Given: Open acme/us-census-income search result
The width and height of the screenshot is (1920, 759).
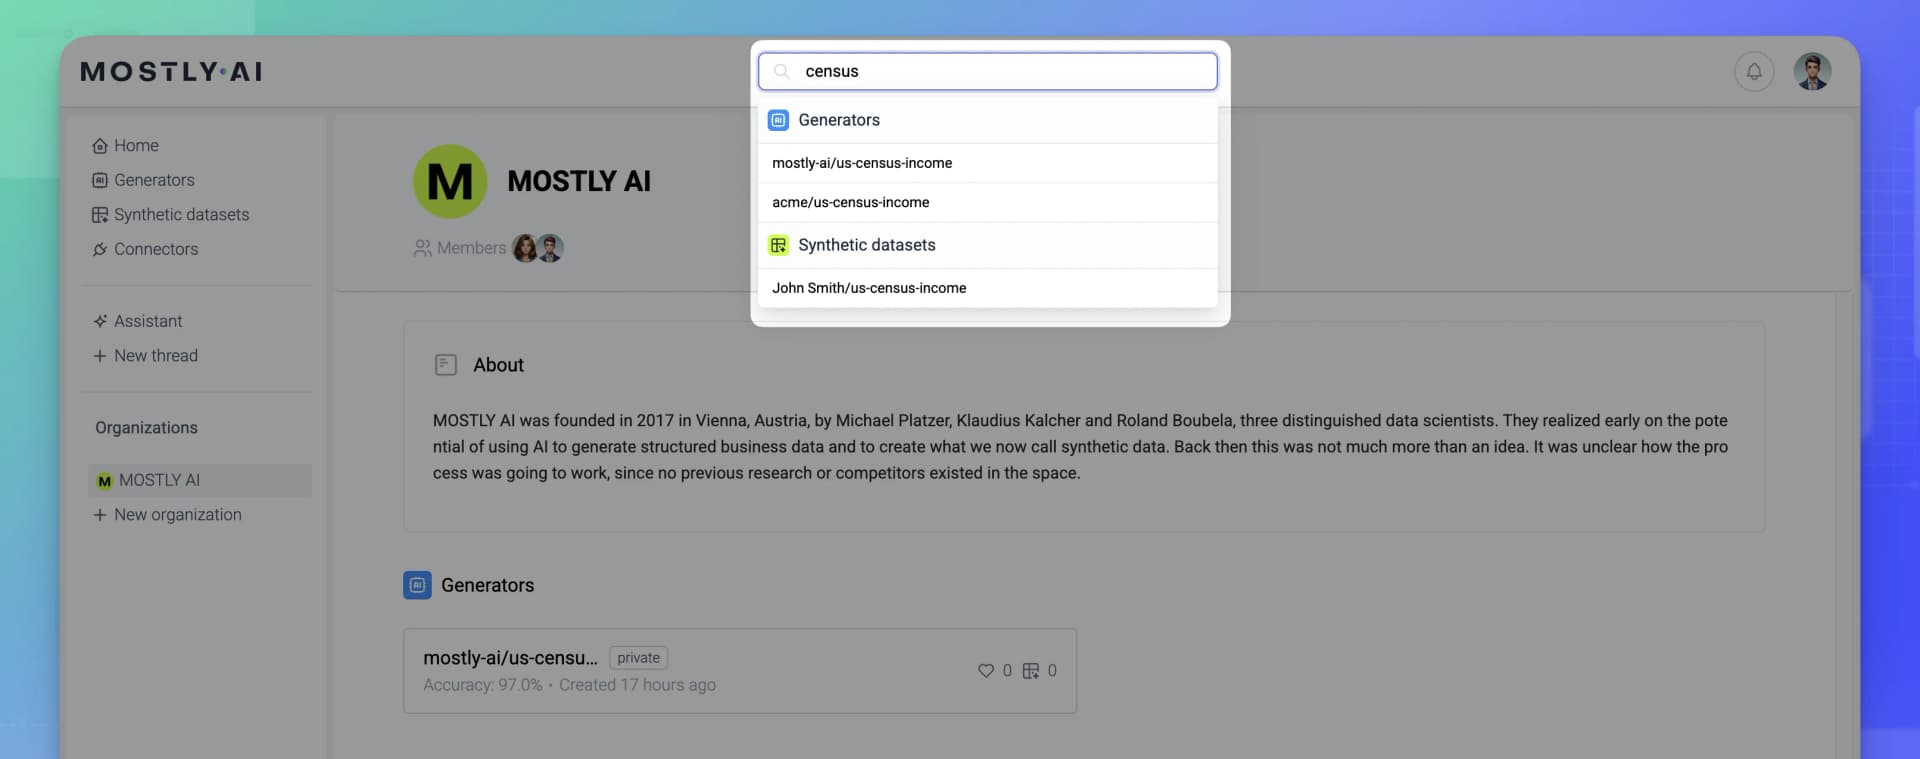Looking at the screenshot, I should [x=988, y=202].
